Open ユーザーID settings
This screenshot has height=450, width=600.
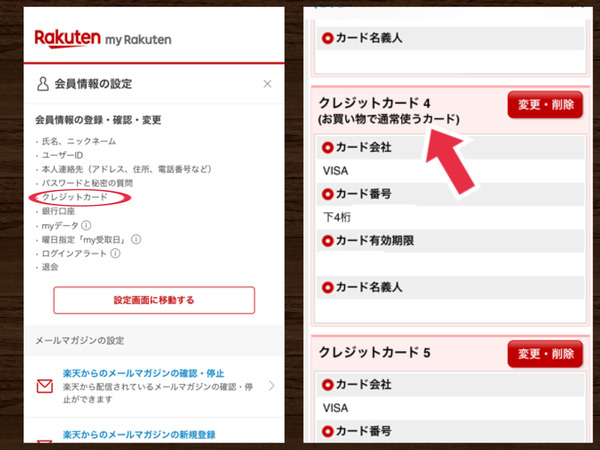tap(62, 155)
